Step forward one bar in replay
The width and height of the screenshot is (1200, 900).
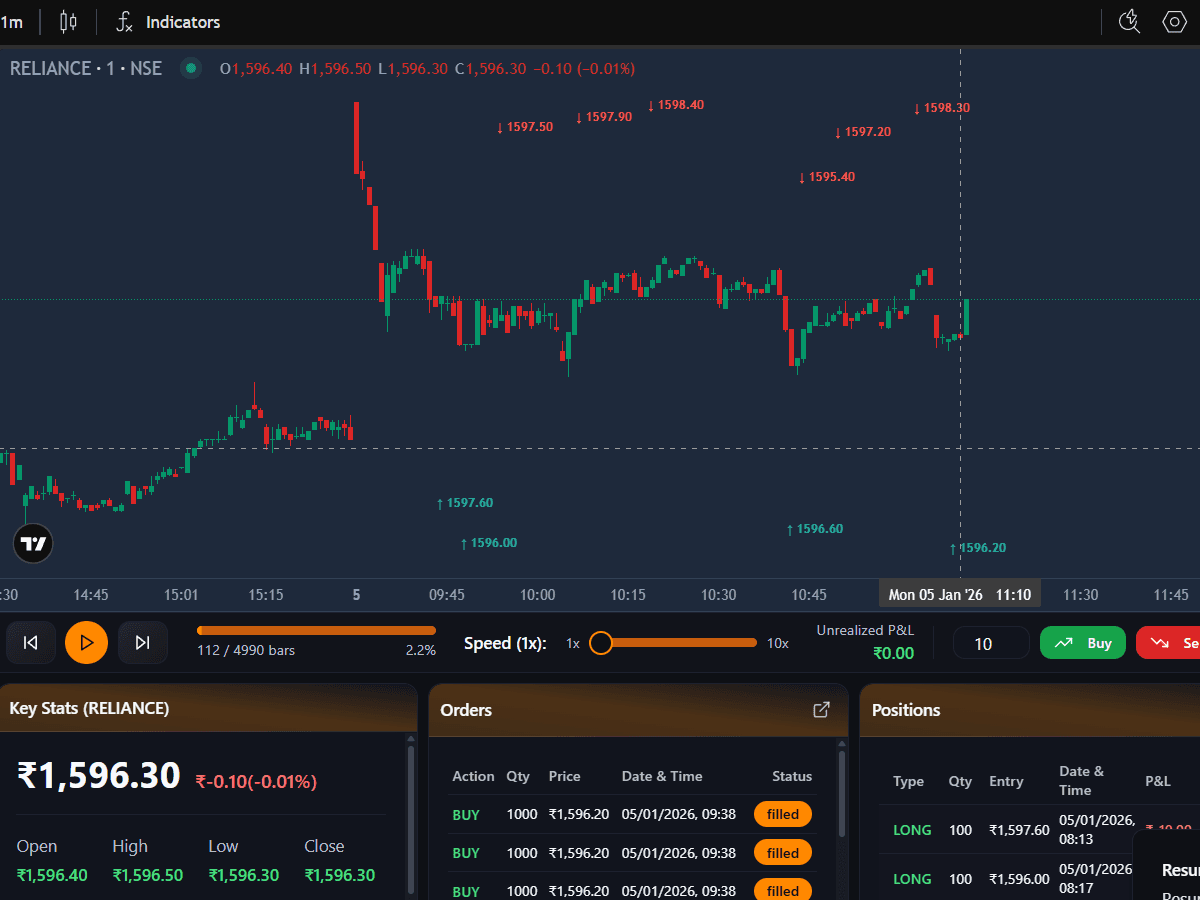pyautogui.click(x=142, y=642)
